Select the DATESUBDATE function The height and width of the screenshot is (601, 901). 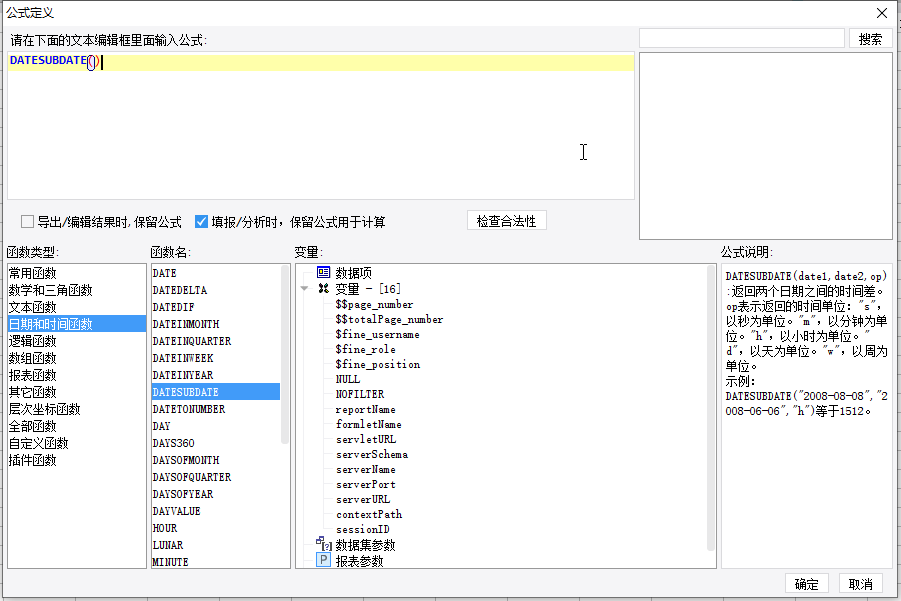(x=215, y=392)
